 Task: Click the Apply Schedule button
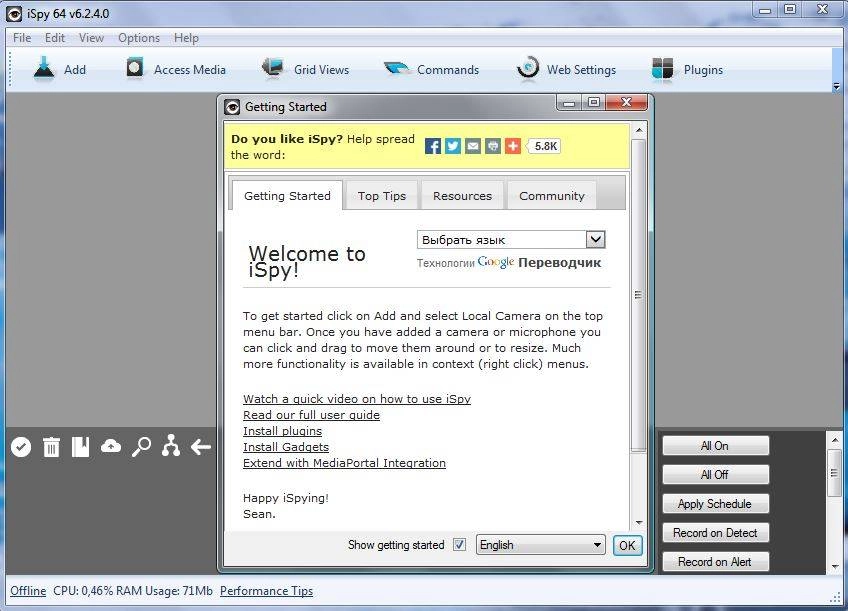[x=715, y=504]
